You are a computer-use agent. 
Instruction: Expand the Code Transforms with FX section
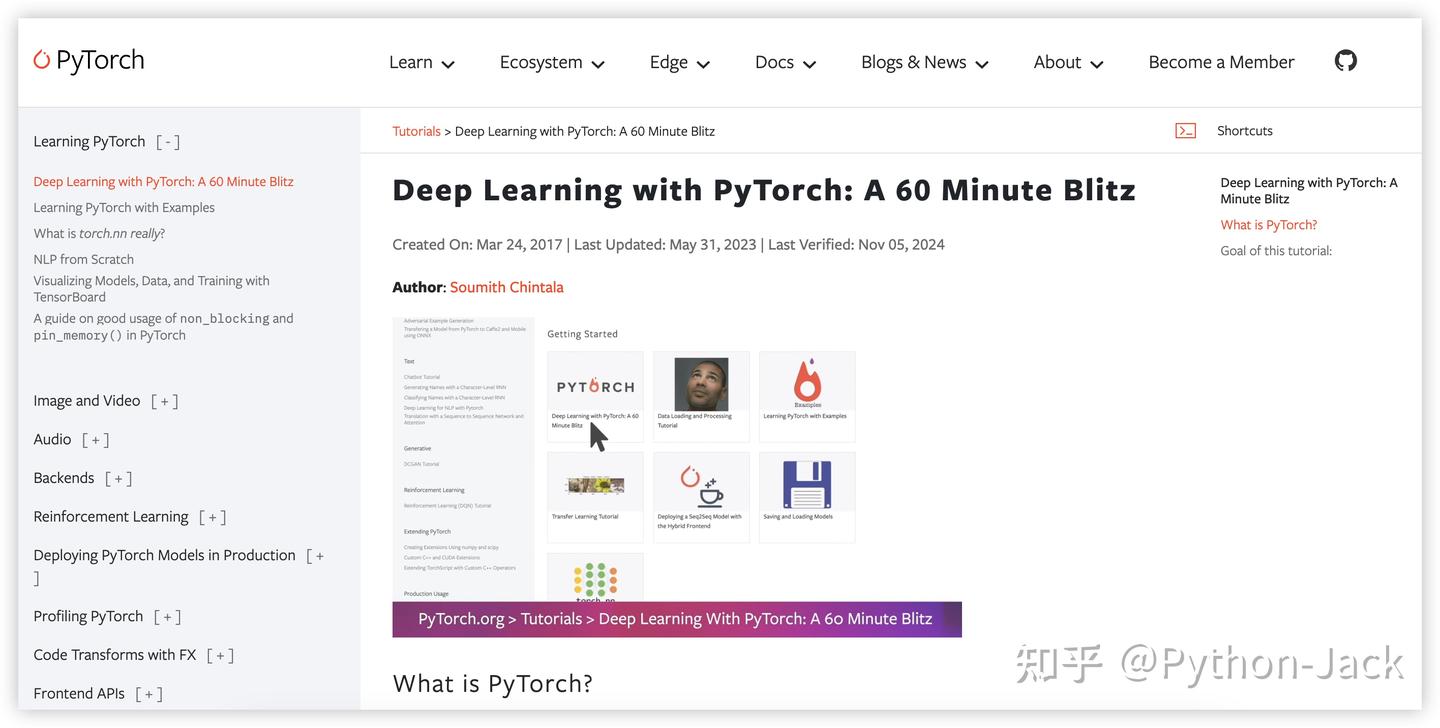pos(220,654)
